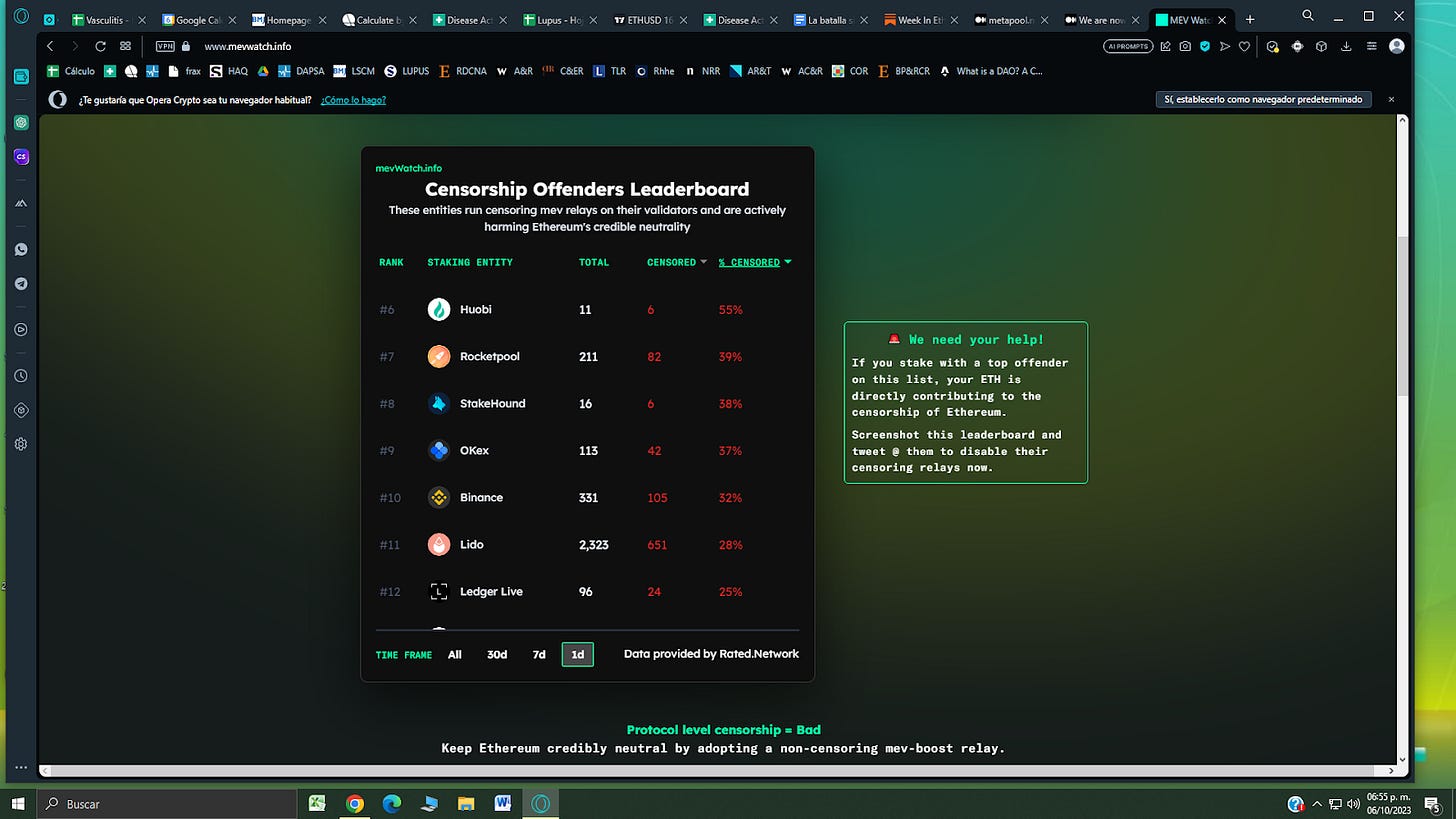
Task: Select the 7d time frame
Action: 539,654
